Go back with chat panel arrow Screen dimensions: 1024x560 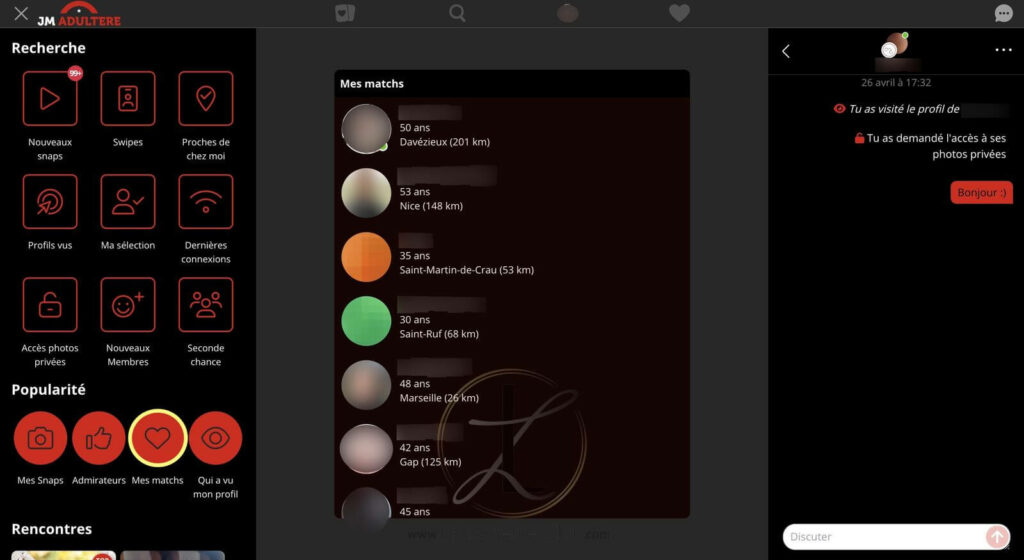click(786, 51)
